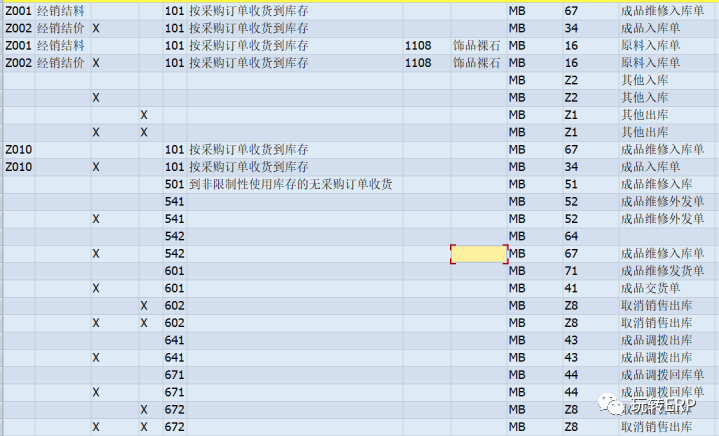Click '取消销售出库' in the 602 row with two X
719x436 pixels.
[x=656, y=323]
